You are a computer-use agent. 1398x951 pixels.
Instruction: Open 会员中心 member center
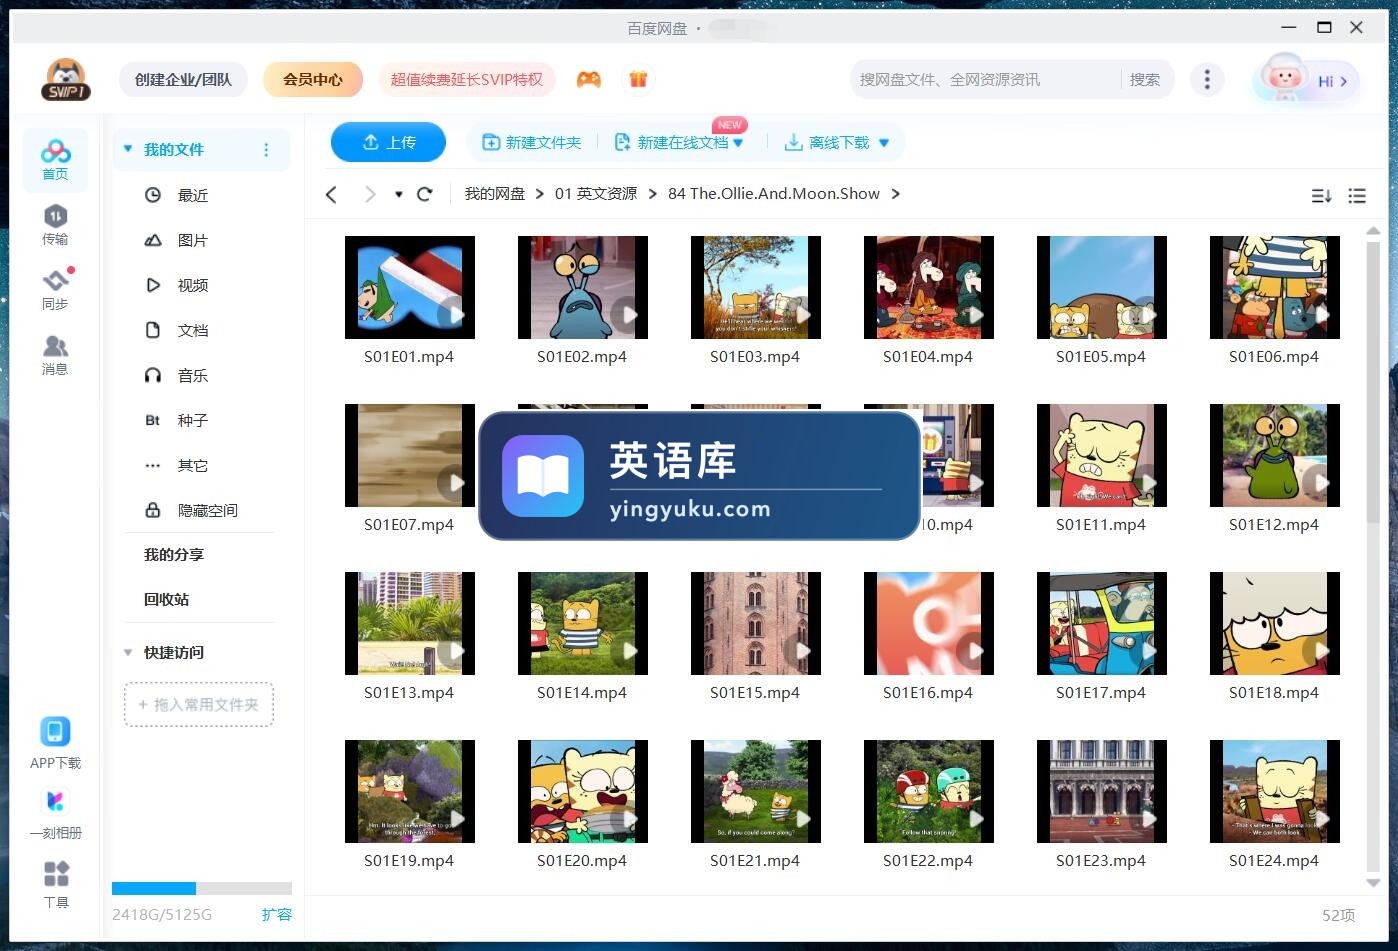pyautogui.click(x=313, y=79)
